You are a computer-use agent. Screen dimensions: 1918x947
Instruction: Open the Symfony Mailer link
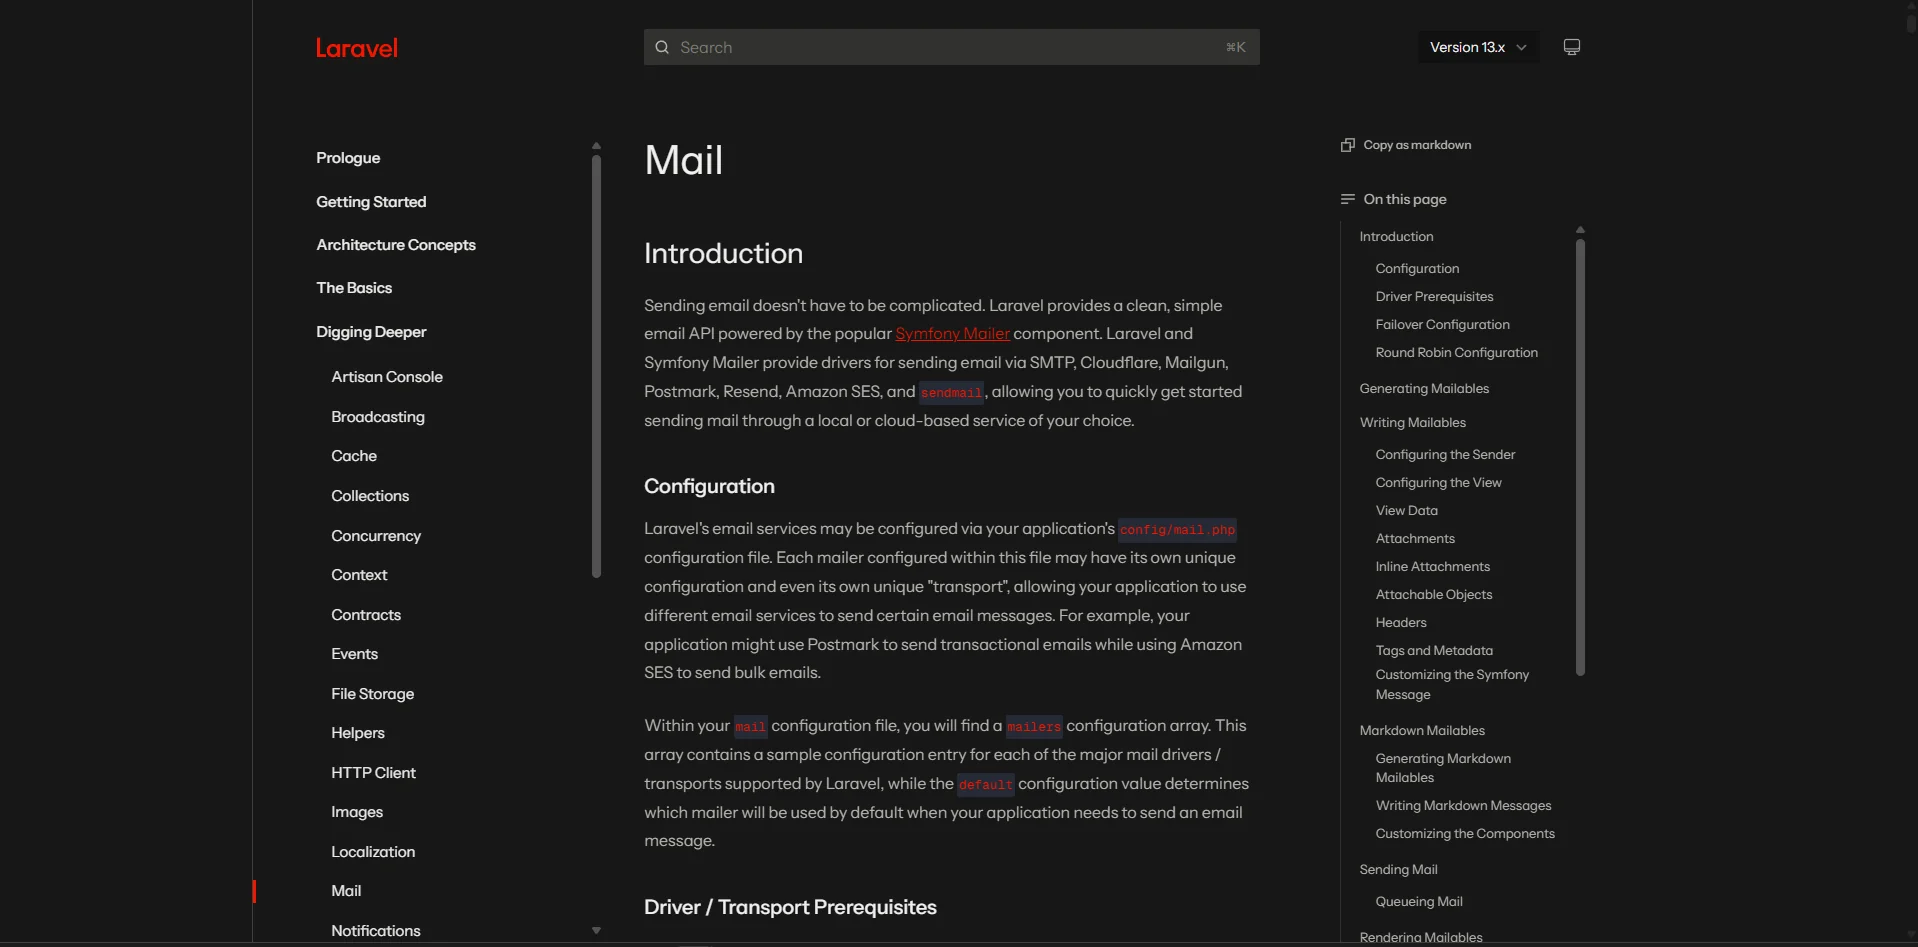click(x=952, y=334)
